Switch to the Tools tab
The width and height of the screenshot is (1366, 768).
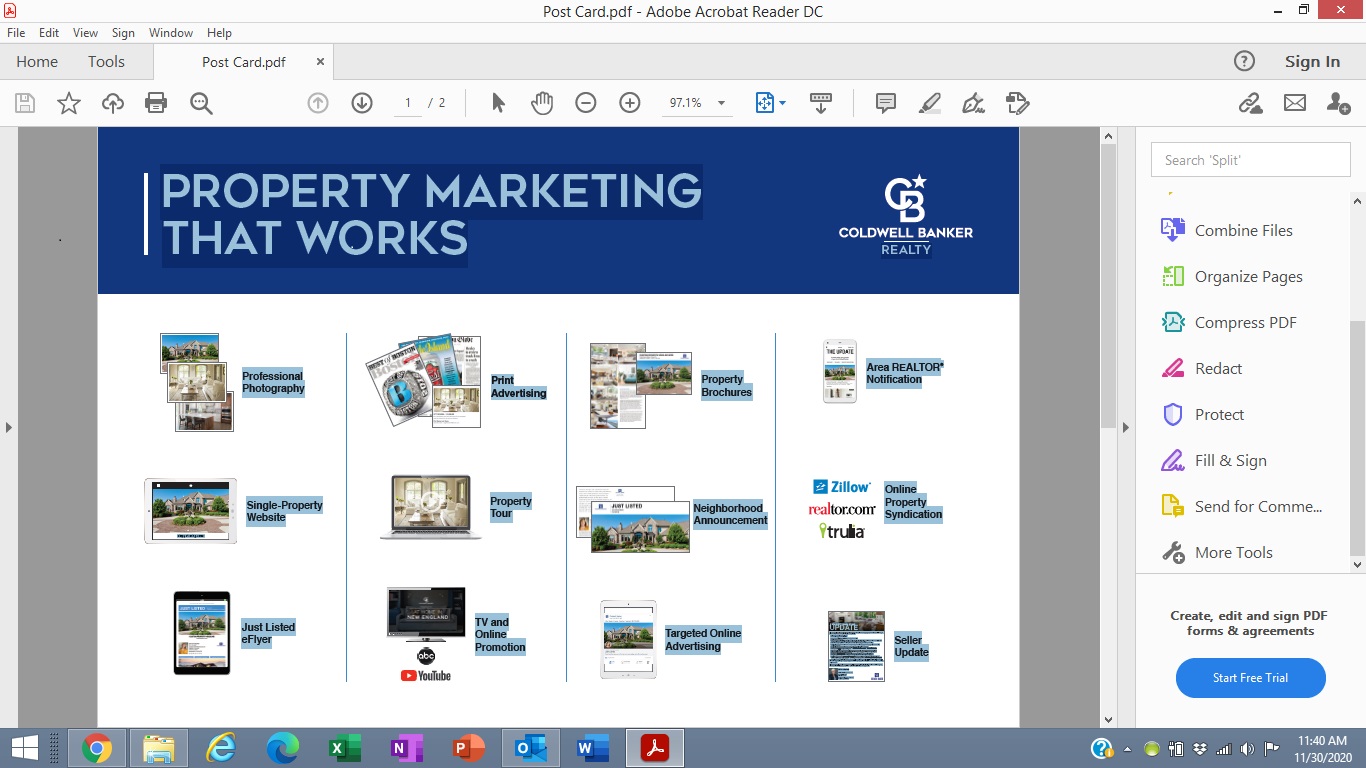[106, 61]
